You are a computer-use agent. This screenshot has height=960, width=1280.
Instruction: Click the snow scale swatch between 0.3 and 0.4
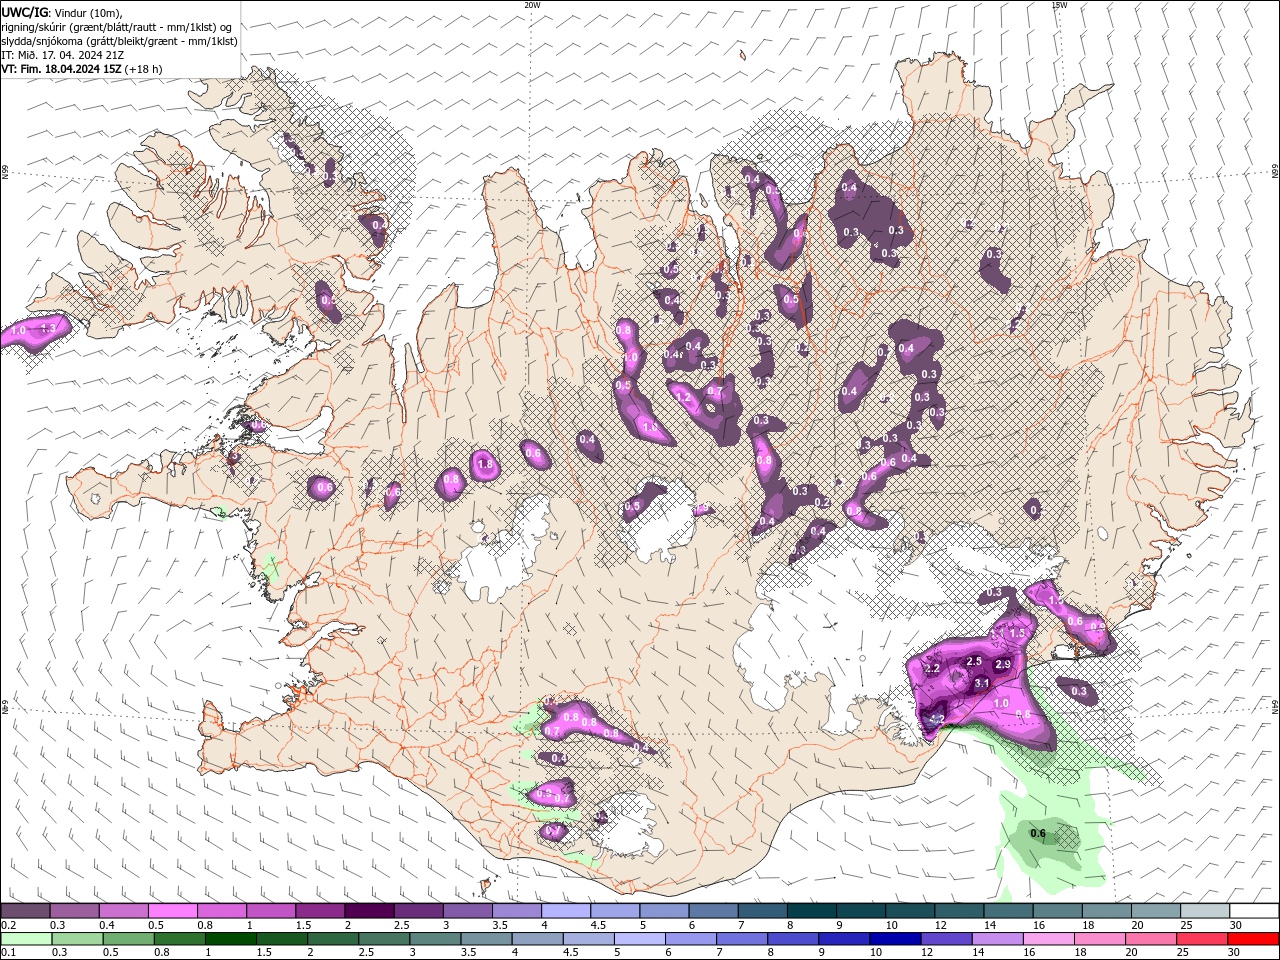75,911
